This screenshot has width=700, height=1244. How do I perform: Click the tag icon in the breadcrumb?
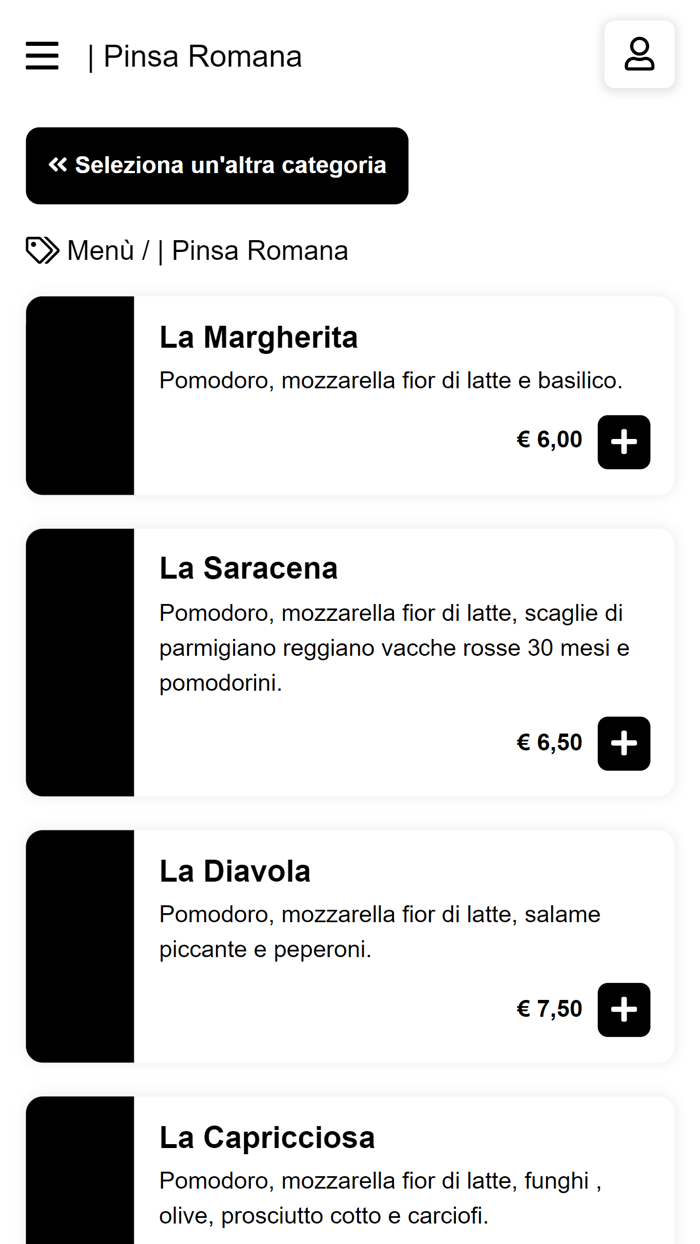(41, 249)
